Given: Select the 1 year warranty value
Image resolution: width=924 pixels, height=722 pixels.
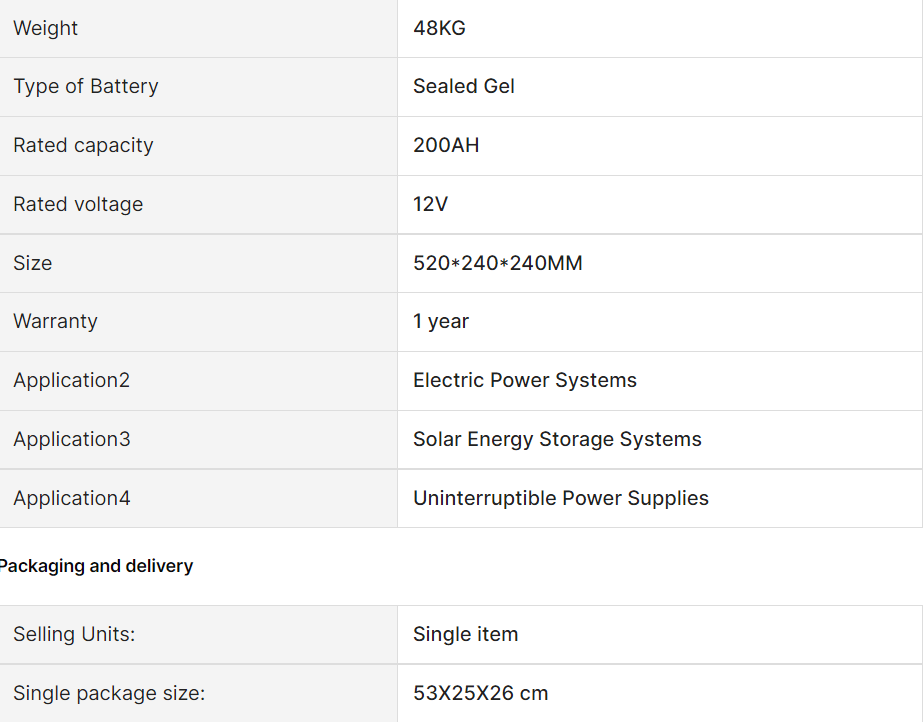Looking at the screenshot, I should click(x=441, y=321).
